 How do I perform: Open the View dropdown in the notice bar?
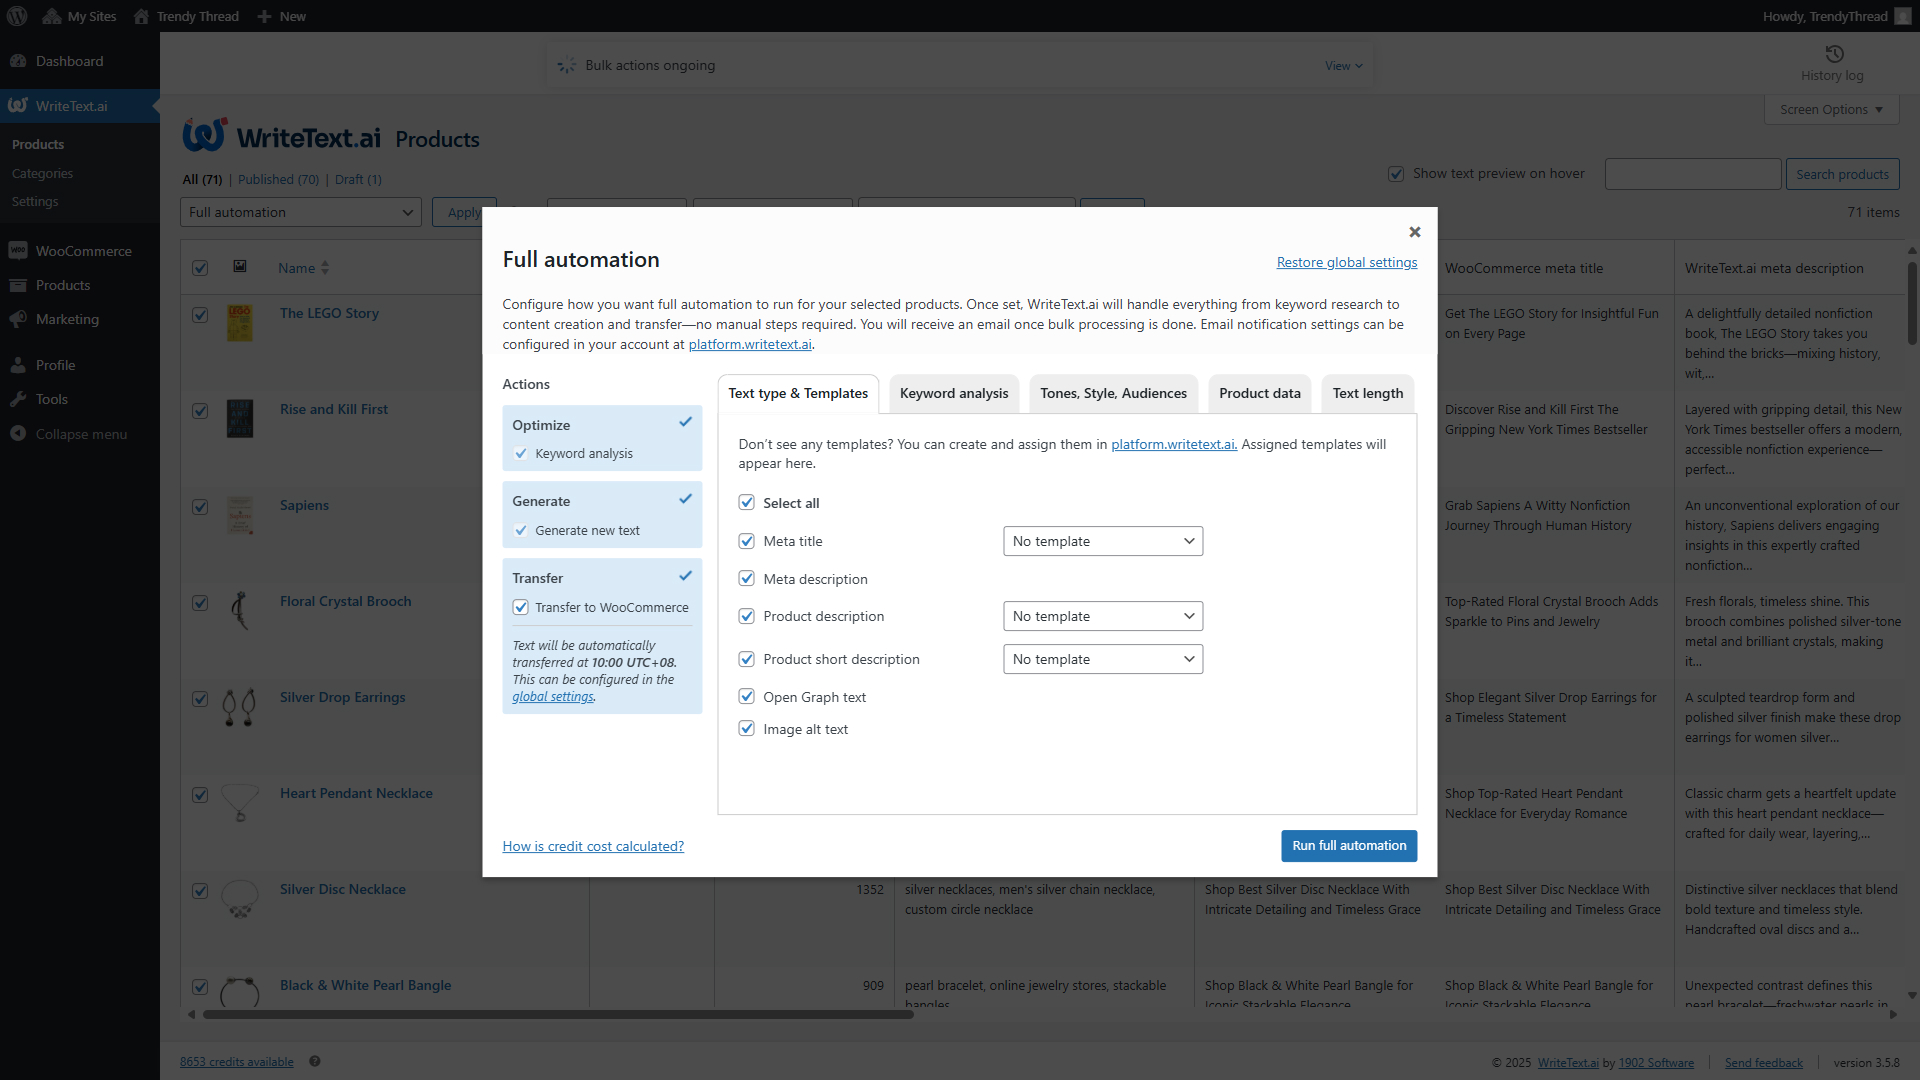[1343, 65]
